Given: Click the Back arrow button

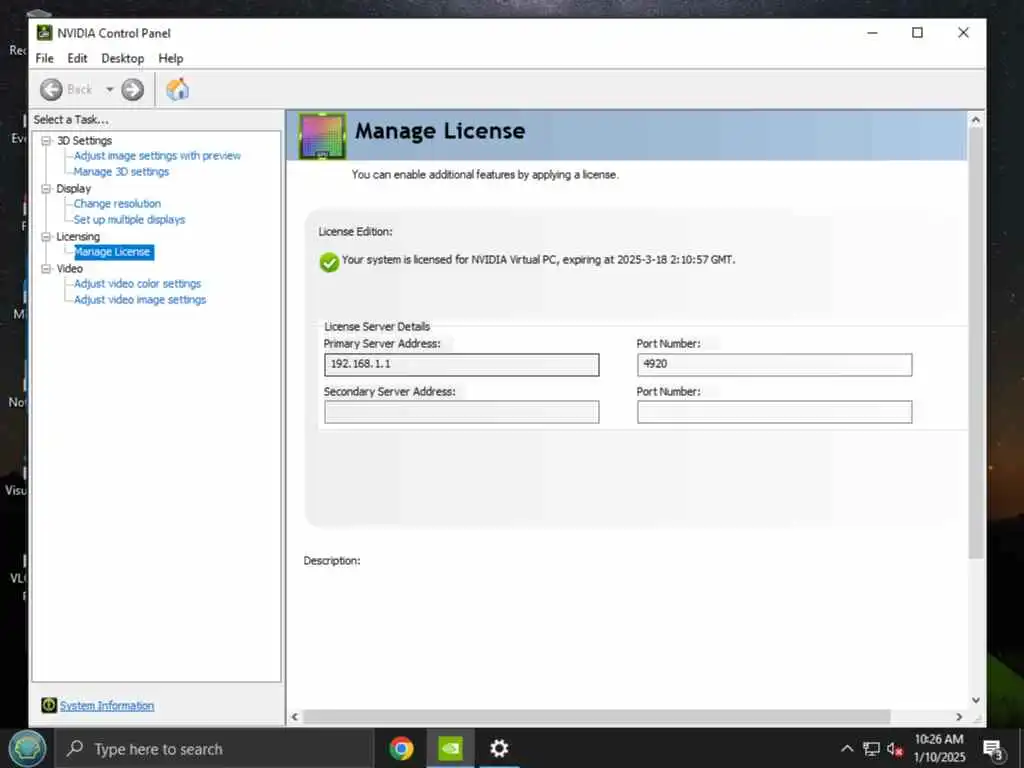Looking at the screenshot, I should (51, 89).
